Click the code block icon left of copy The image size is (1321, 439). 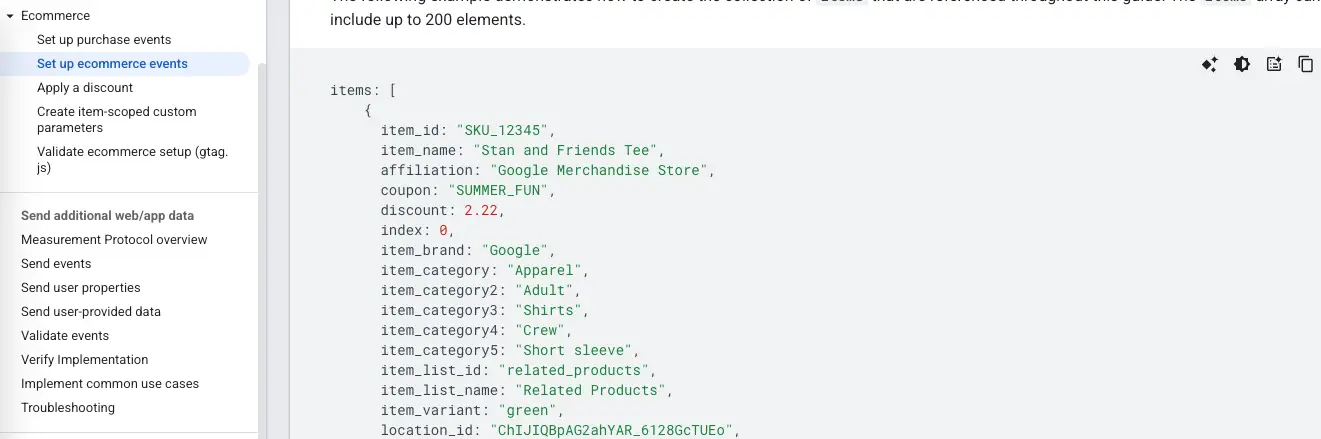pos(1273,64)
